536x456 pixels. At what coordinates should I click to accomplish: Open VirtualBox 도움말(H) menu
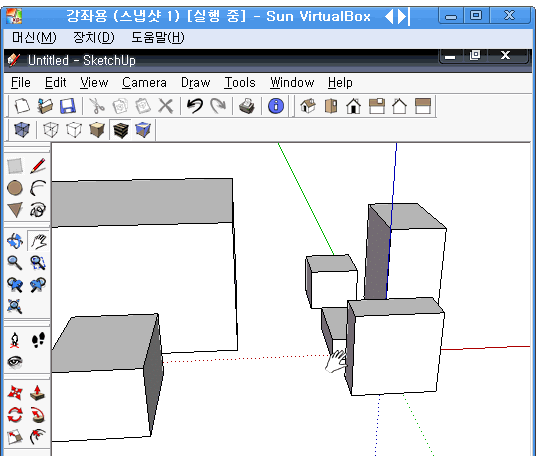click(x=158, y=37)
